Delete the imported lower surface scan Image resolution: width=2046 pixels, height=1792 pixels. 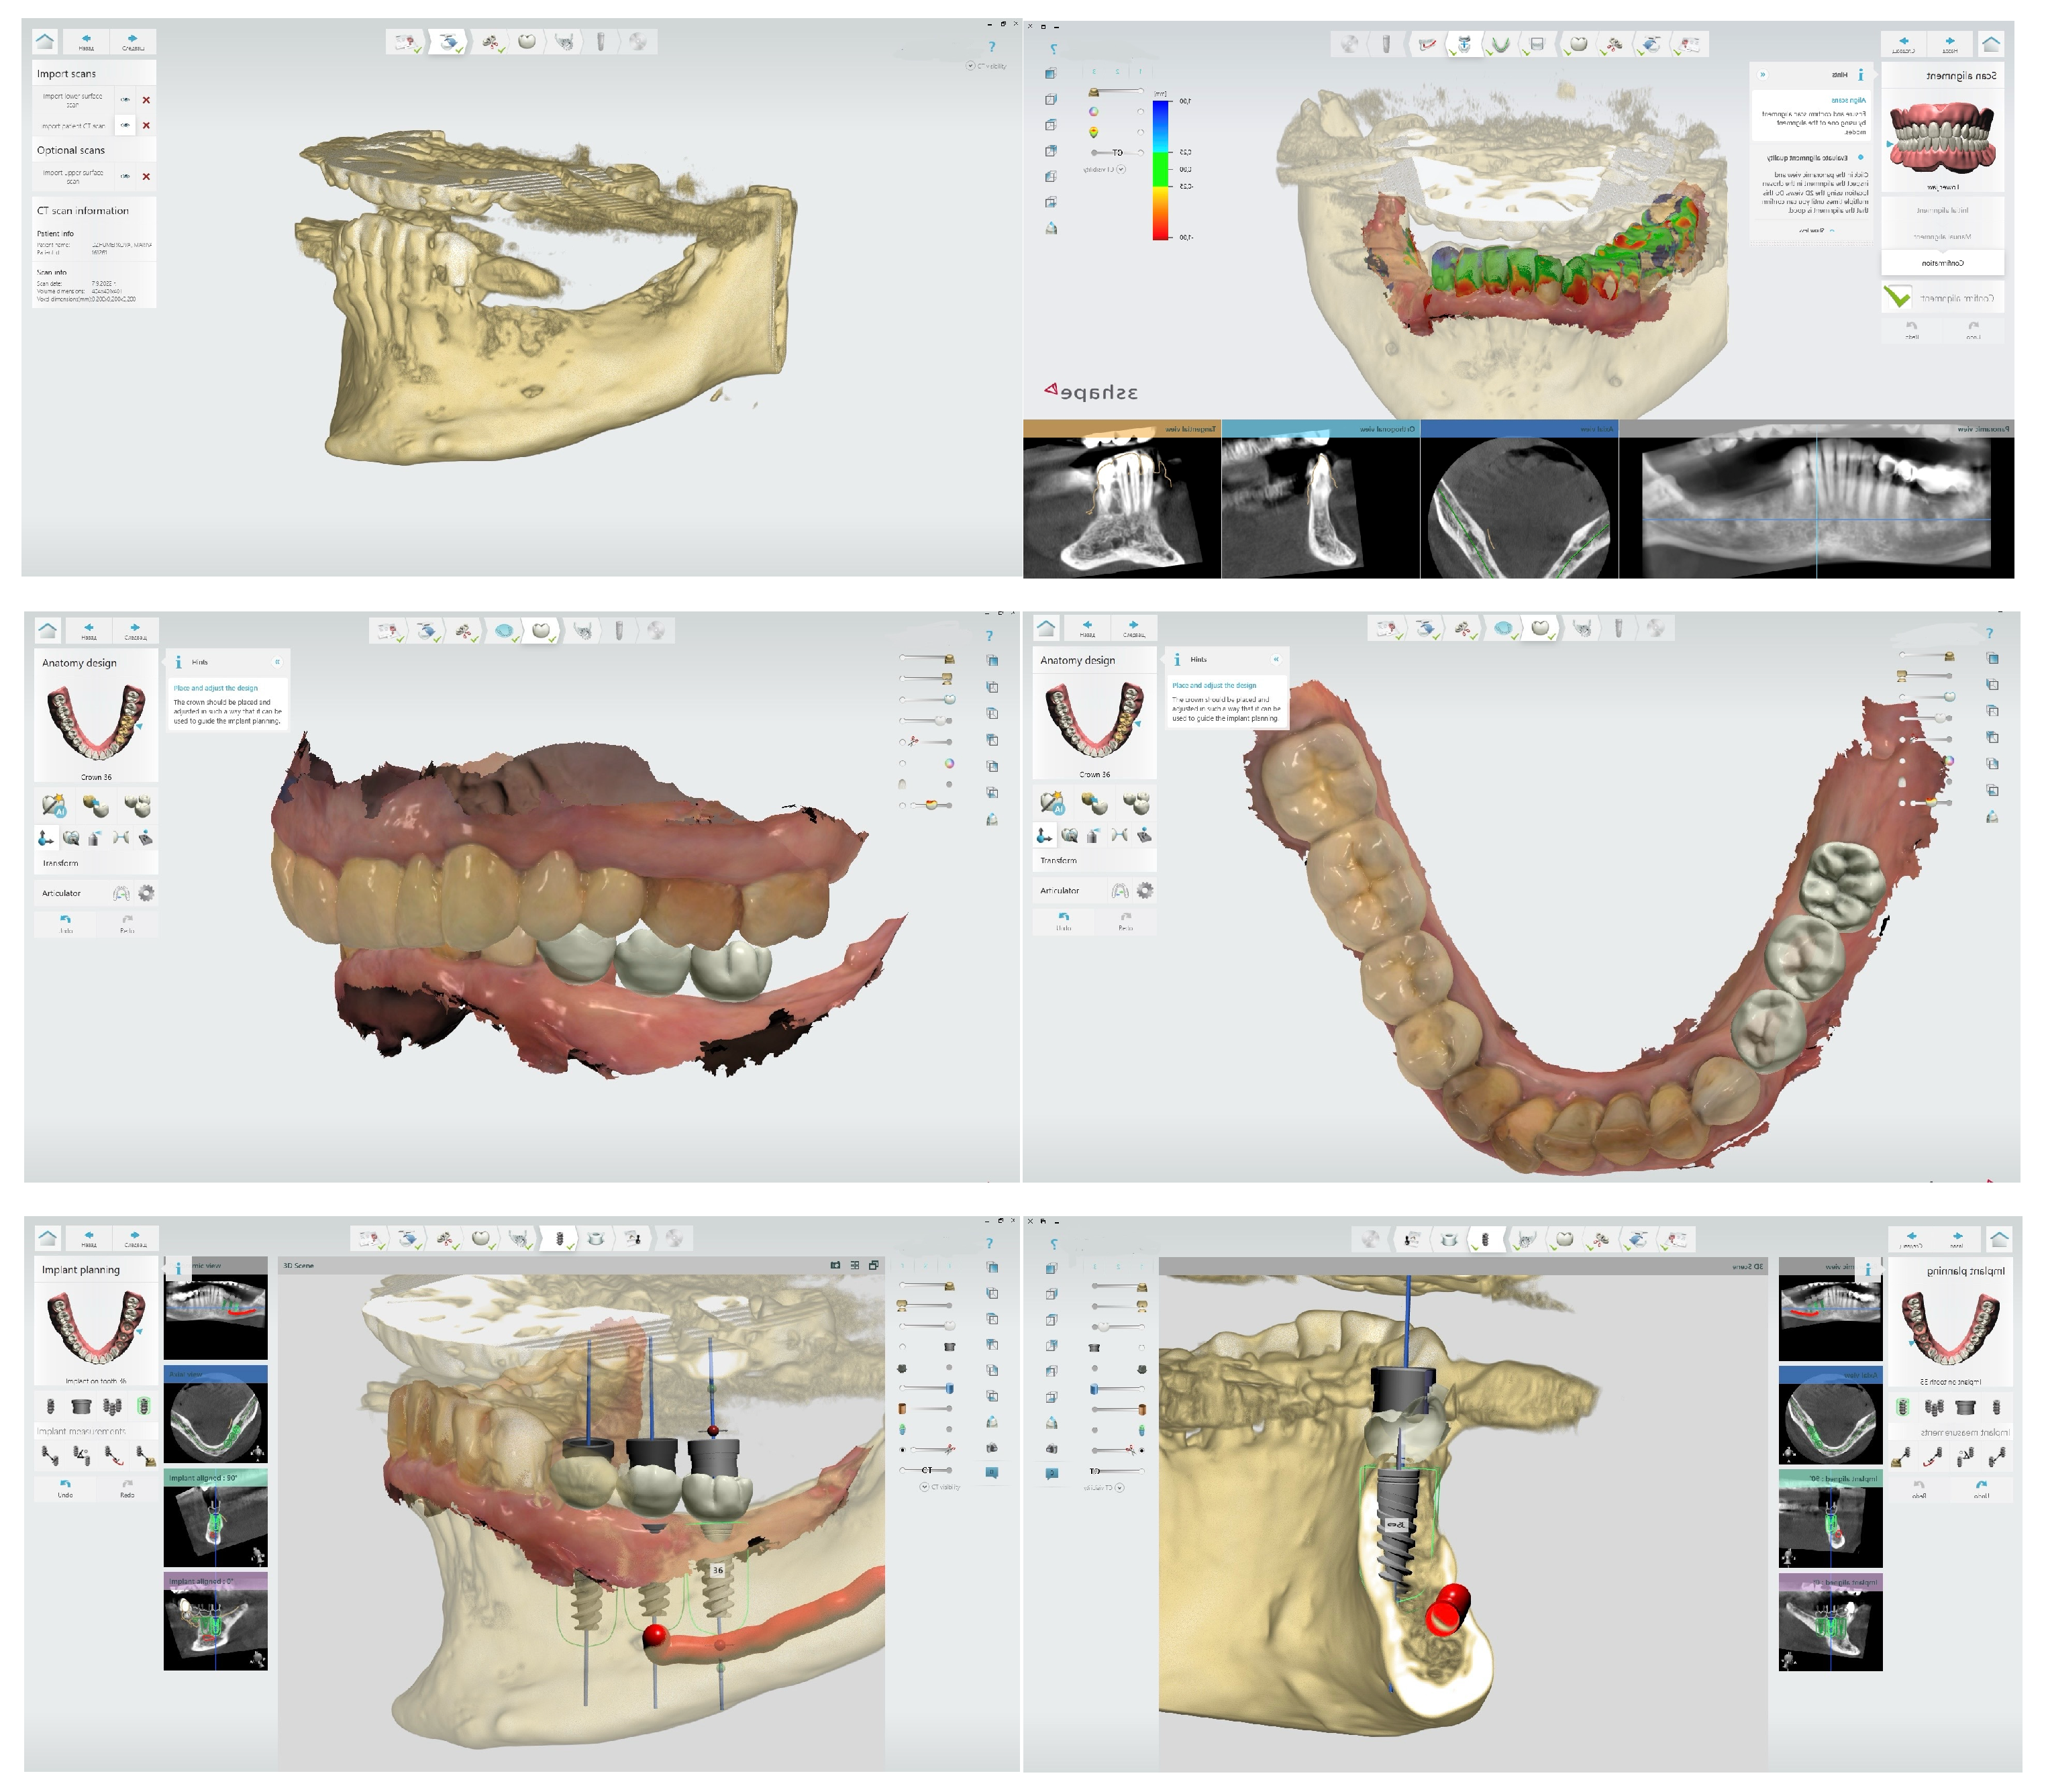pos(146,100)
